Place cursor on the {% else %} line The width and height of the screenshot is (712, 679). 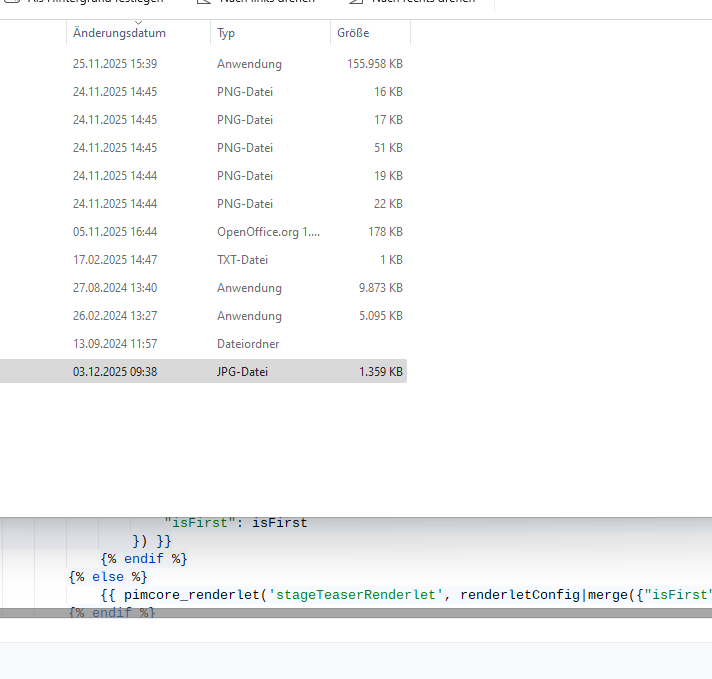(108, 577)
